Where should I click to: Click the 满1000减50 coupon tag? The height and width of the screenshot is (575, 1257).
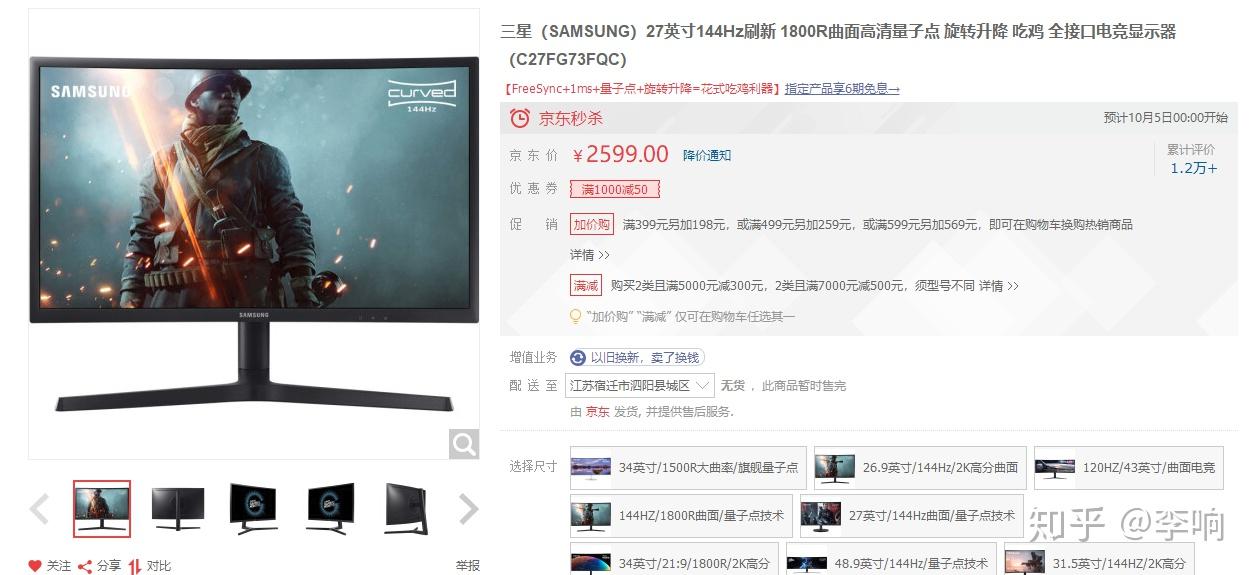tap(615, 189)
